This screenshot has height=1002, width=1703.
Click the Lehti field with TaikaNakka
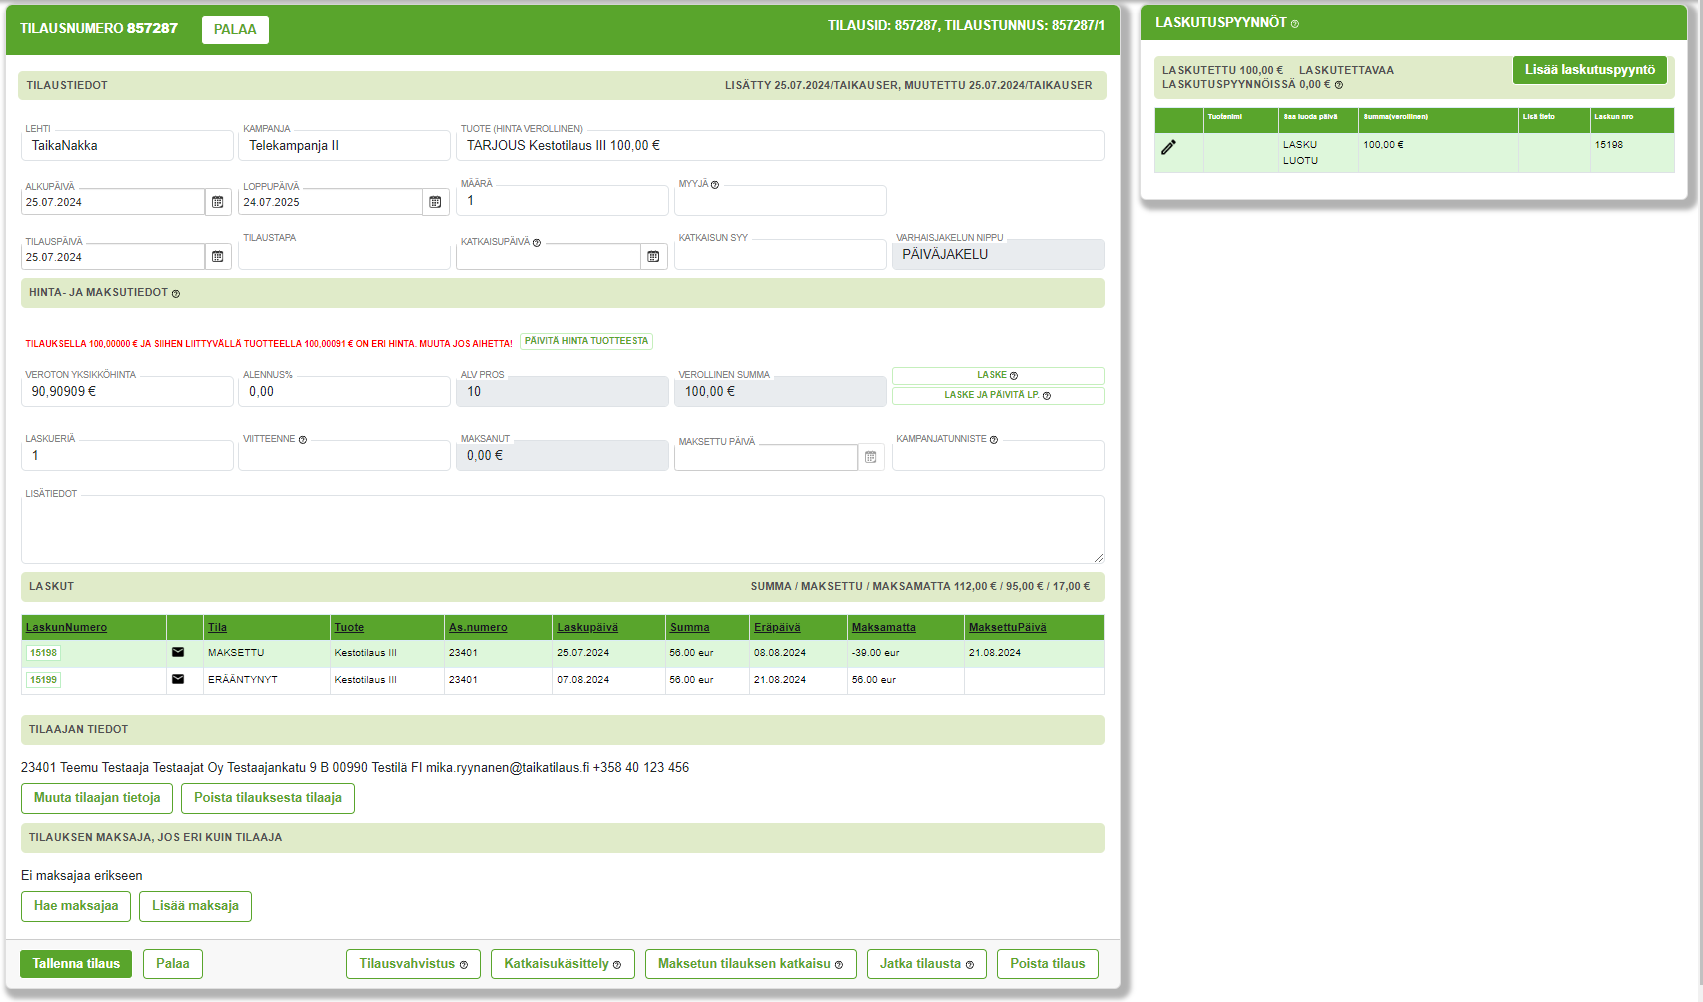pyautogui.click(x=127, y=146)
